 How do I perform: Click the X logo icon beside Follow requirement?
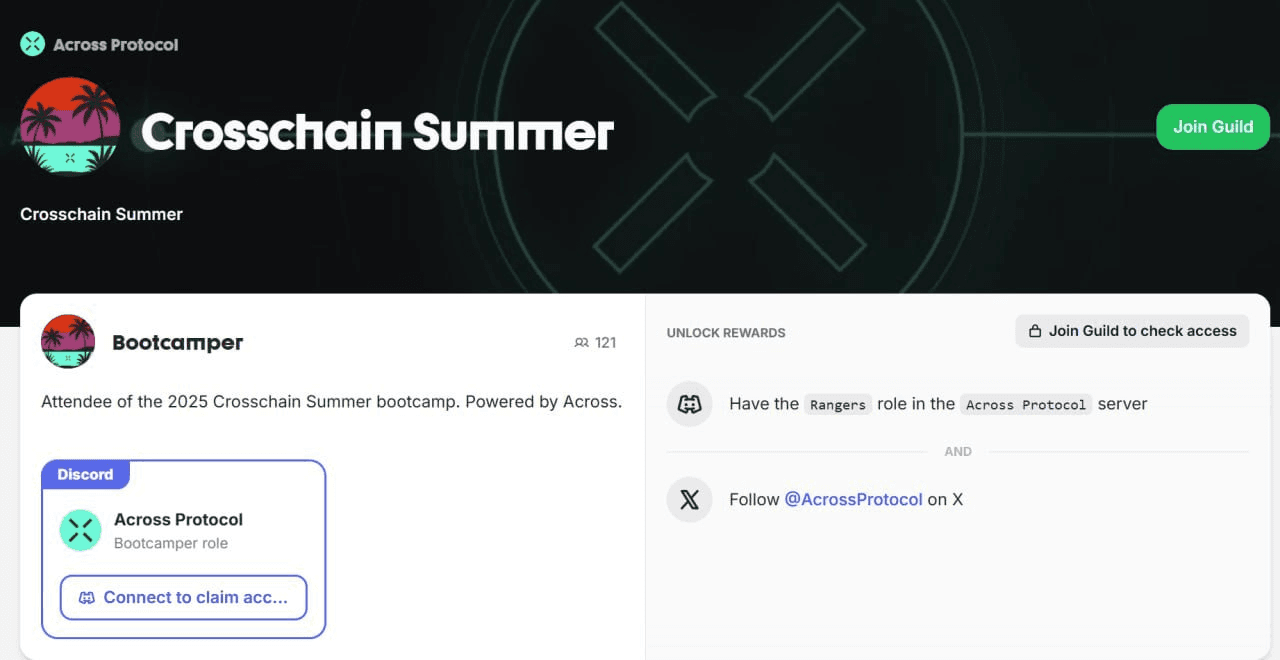pos(690,499)
